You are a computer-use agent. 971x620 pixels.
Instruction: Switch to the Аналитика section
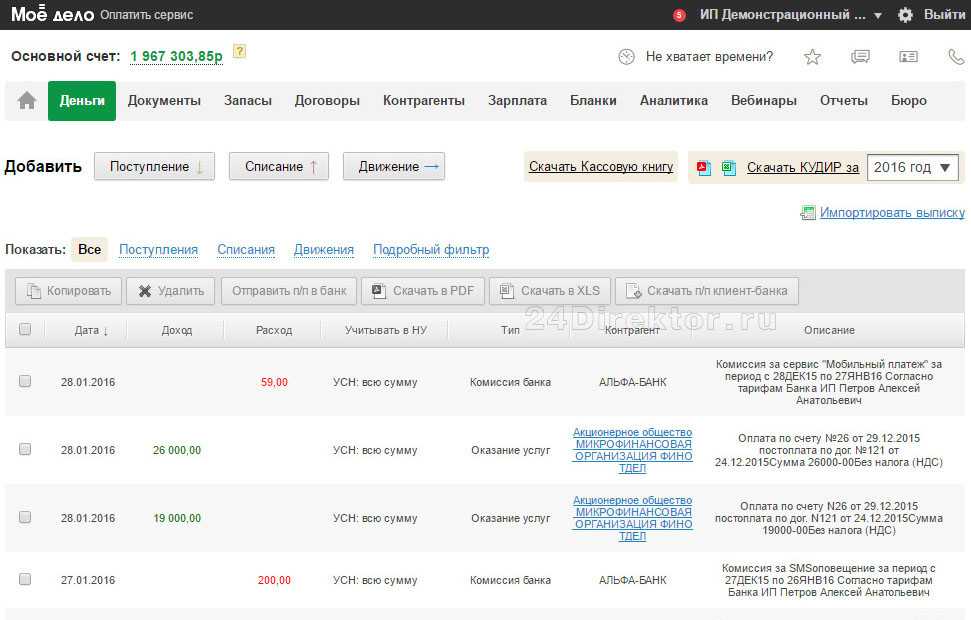click(x=673, y=101)
